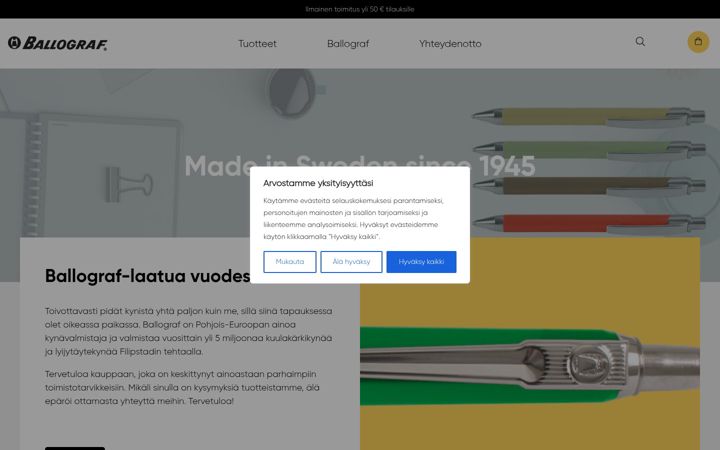Open the Ballograf menu item
720x450 pixels.
tap(348, 44)
